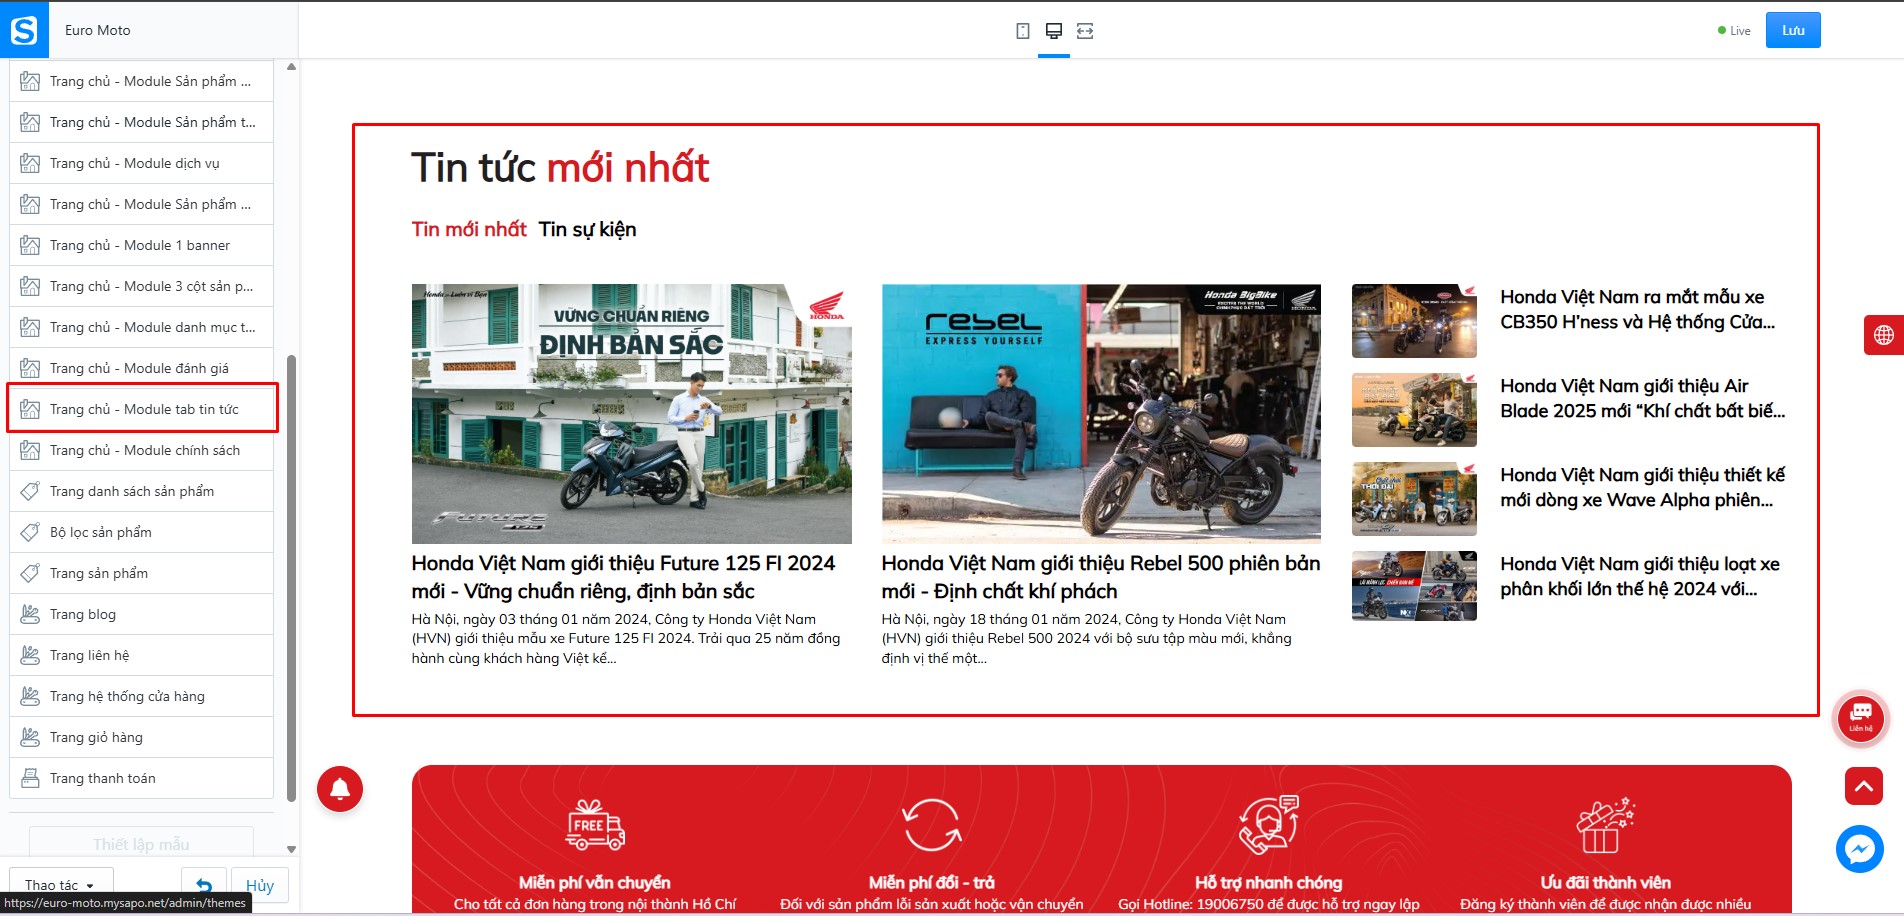Click the Rebel 500 article excerpt text
The width and height of the screenshot is (1904, 916).
click(1087, 639)
